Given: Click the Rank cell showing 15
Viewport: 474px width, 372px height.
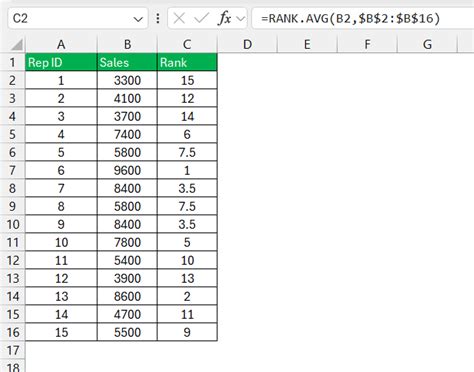Looking at the screenshot, I should pyautogui.click(x=187, y=80).
